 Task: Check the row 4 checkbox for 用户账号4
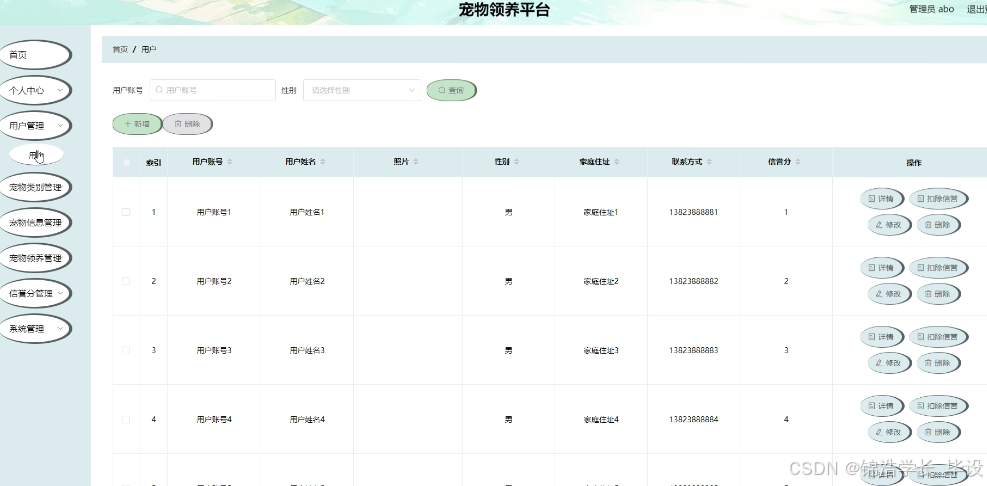[x=126, y=420]
